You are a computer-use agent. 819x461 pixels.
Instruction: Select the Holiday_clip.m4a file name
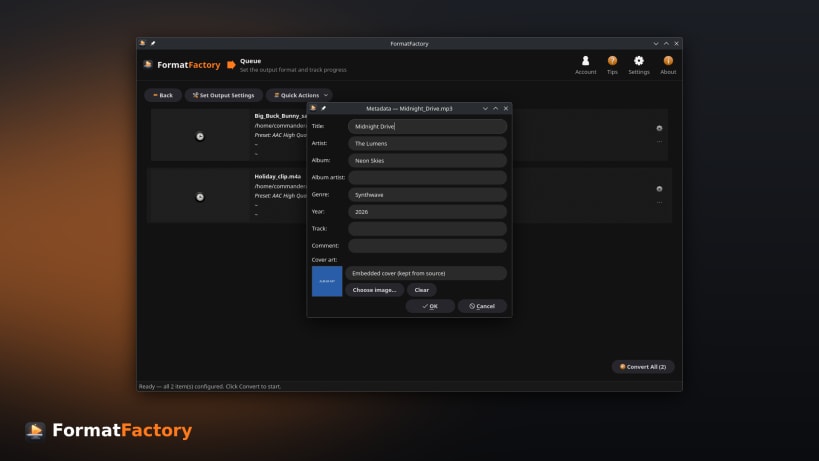coord(277,176)
